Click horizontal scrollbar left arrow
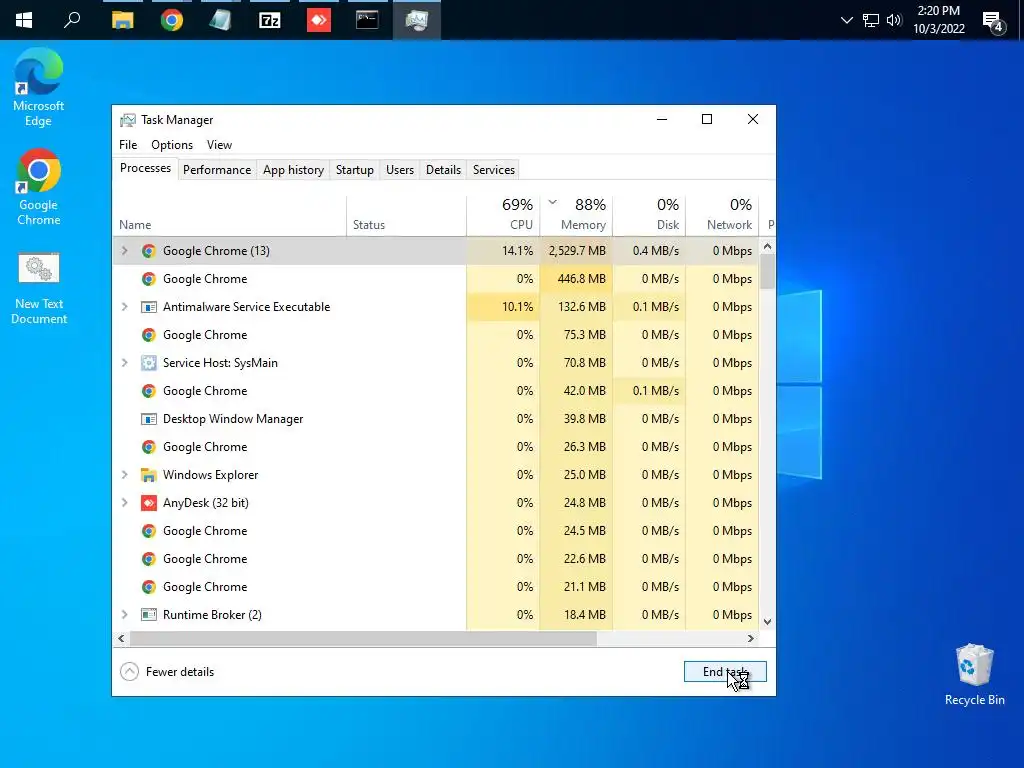The image size is (1024, 768). coord(121,638)
